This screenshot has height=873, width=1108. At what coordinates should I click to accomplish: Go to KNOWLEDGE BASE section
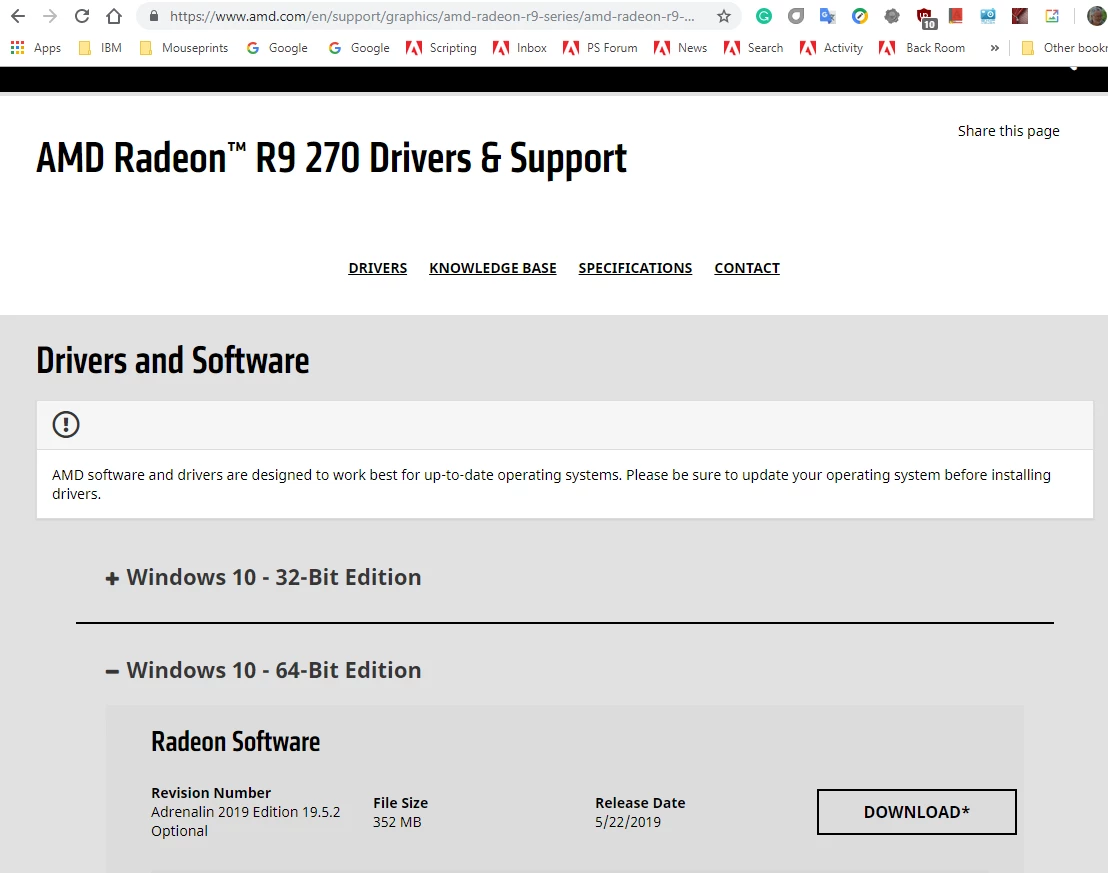[493, 268]
